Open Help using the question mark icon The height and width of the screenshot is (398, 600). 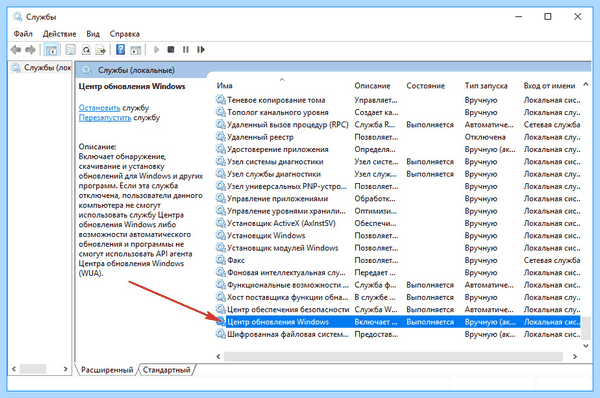tap(121, 50)
